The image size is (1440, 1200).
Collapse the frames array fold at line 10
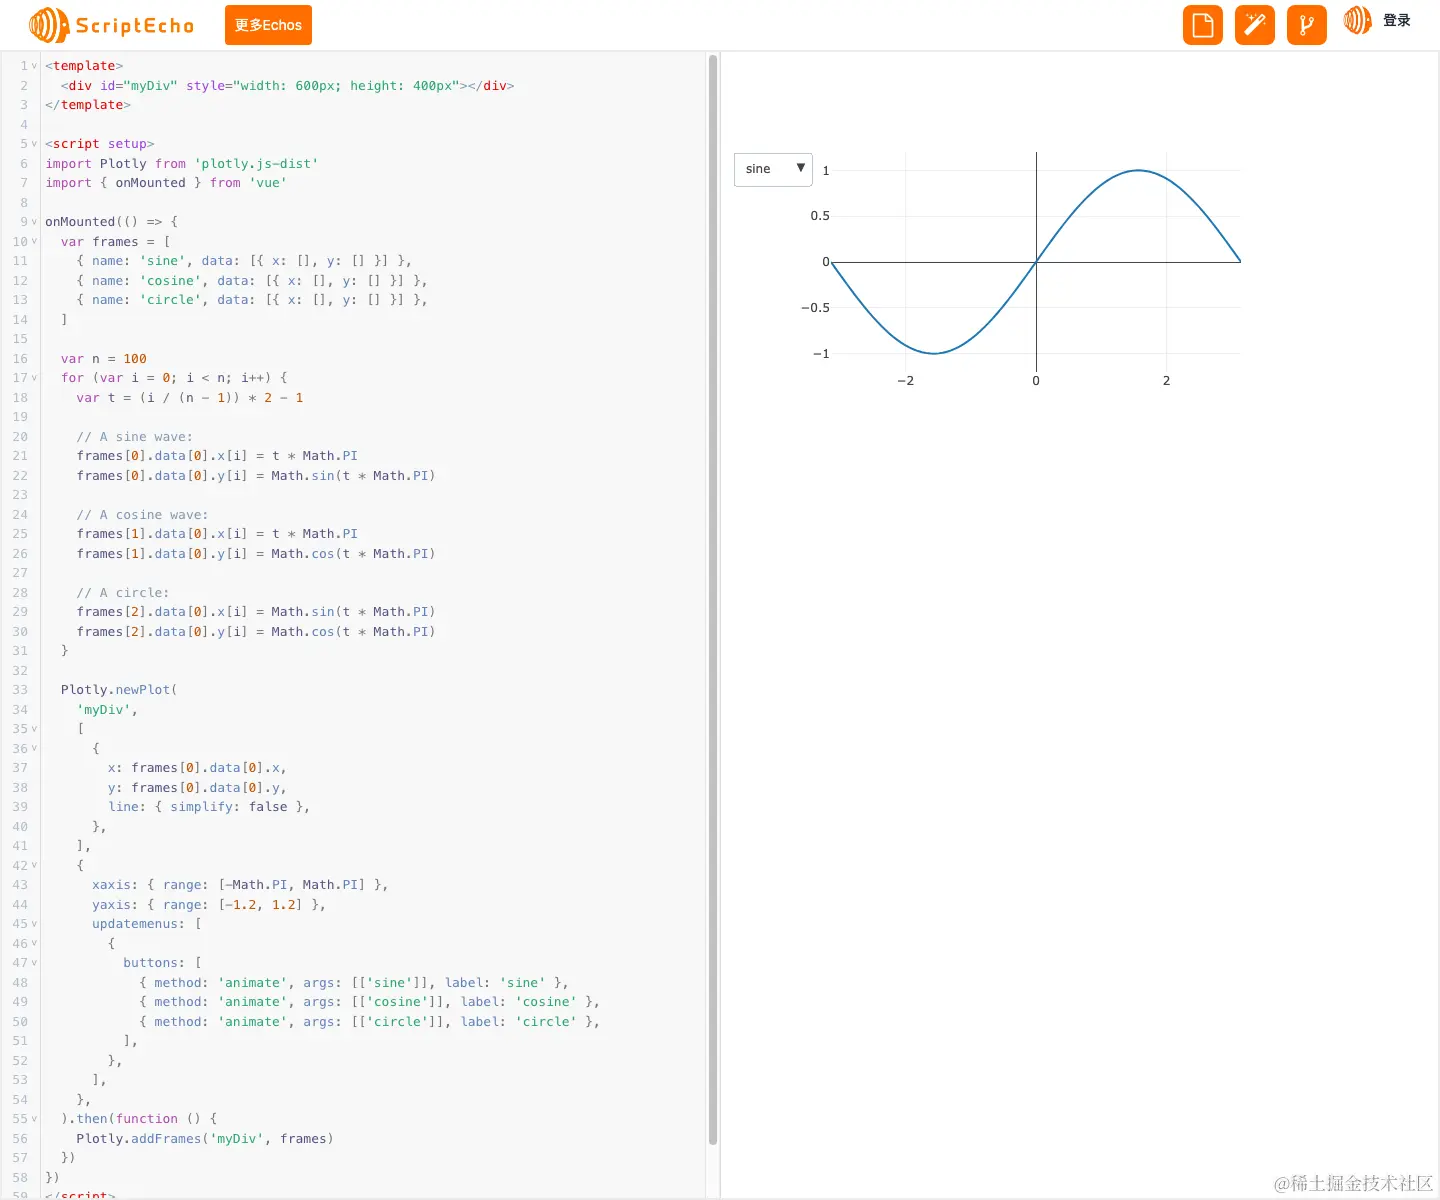tap(34, 242)
